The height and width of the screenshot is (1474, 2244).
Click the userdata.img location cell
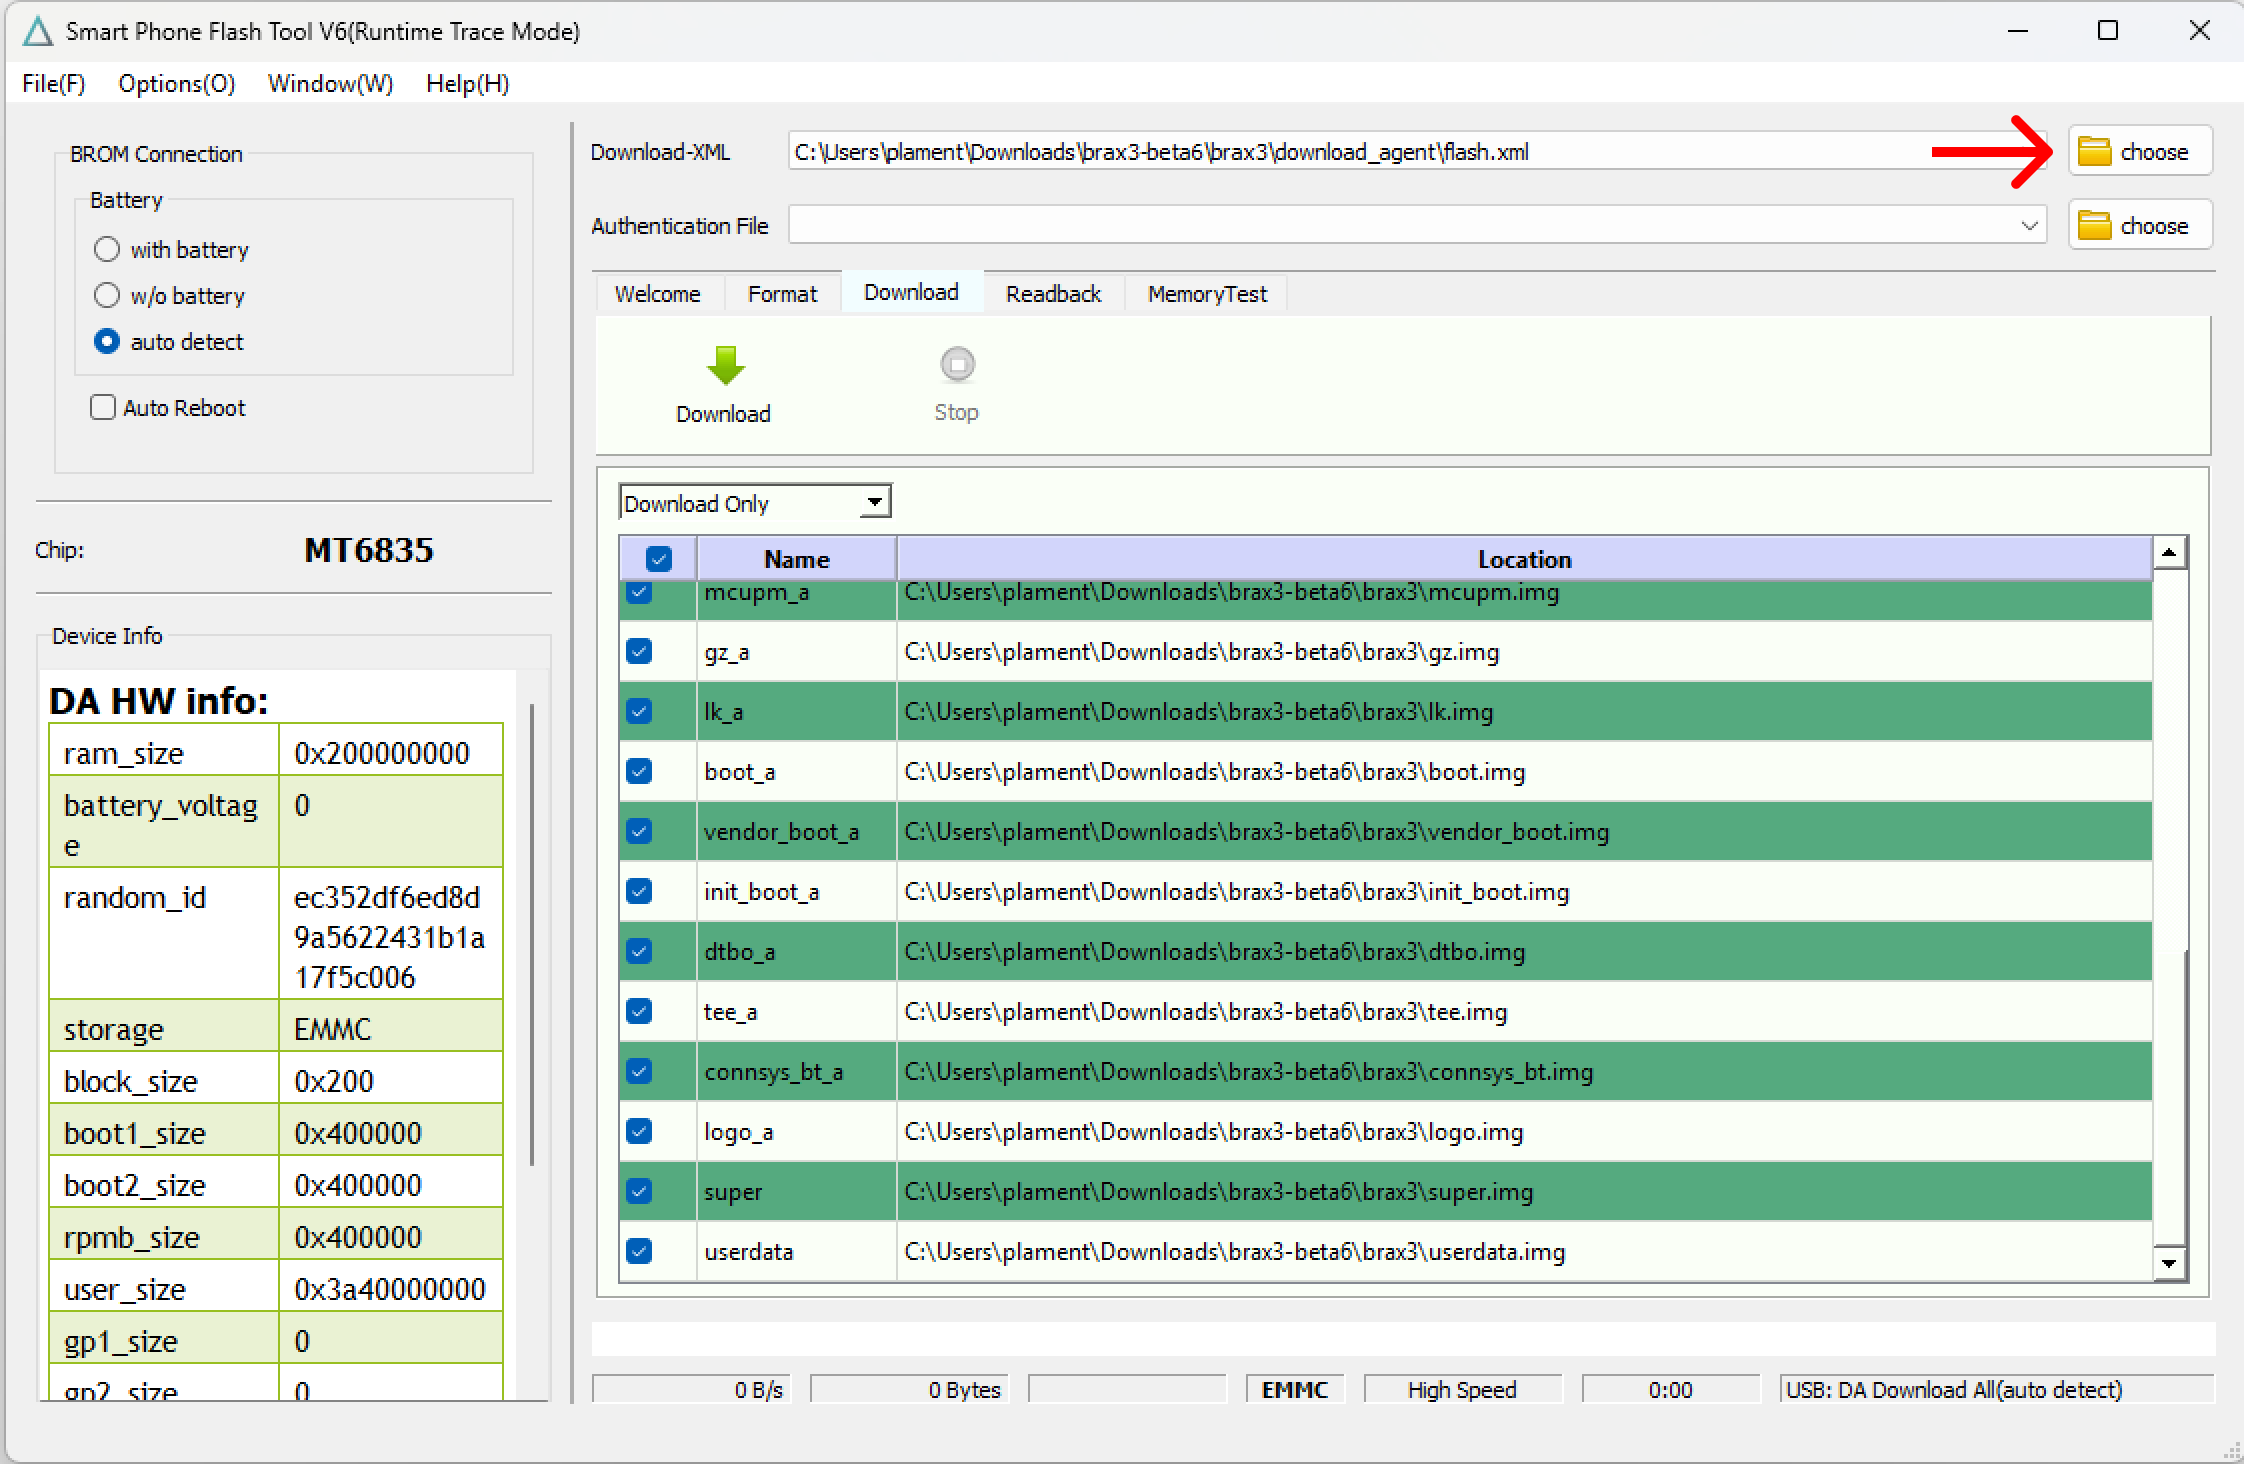[x=1525, y=1252]
